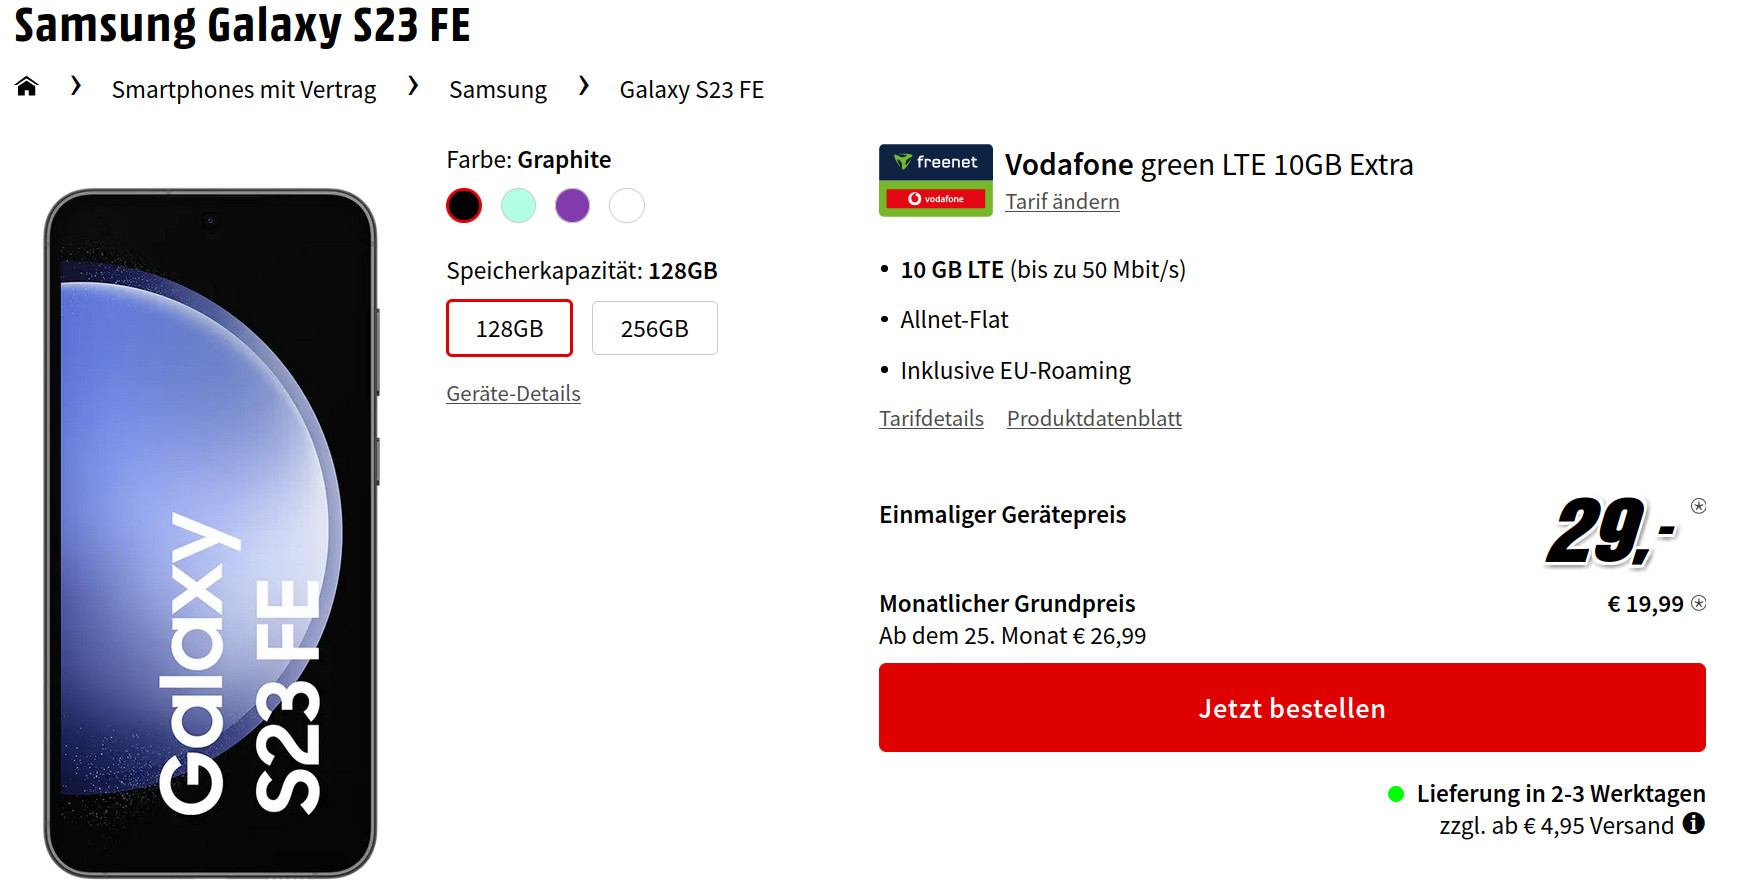Viewport: 1745px width, 889px height.
Task: Click the Jetzt bestellen order button
Action: pos(1292,707)
